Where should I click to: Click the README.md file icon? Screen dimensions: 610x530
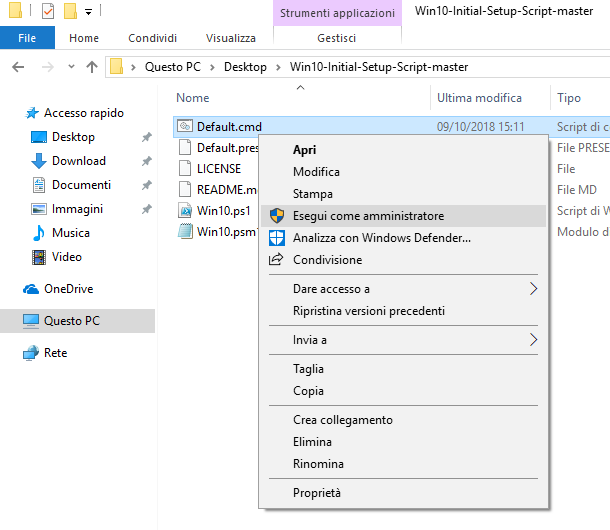185,190
